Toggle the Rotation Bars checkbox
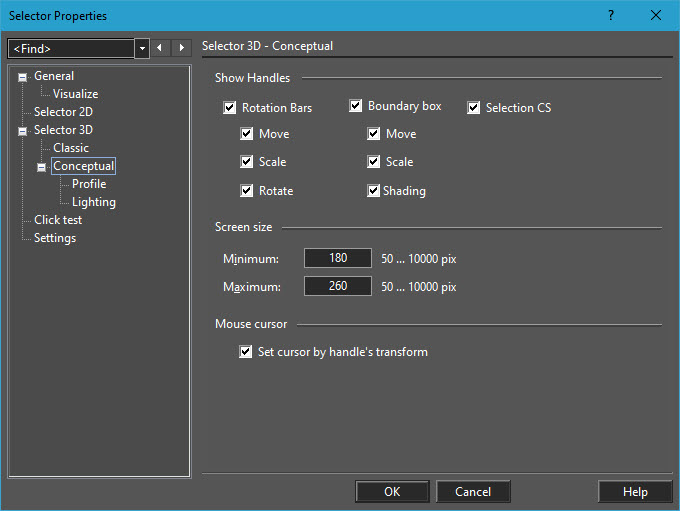 pyautogui.click(x=229, y=108)
